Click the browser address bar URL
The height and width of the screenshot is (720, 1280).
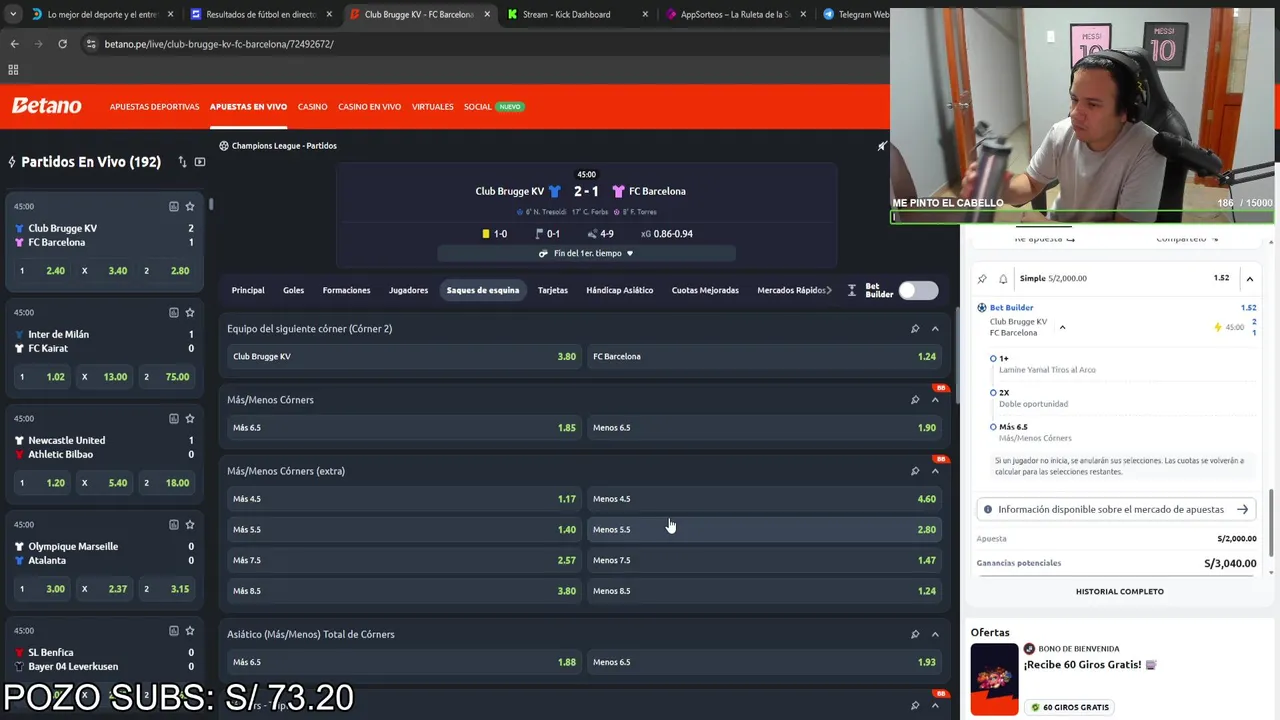[x=219, y=44]
